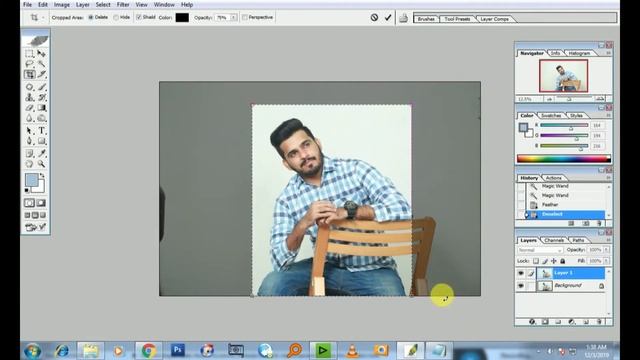Viewport: 640px width, 360px height.
Task: Select the Clone Stamp tool
Action: click(29, 98)
